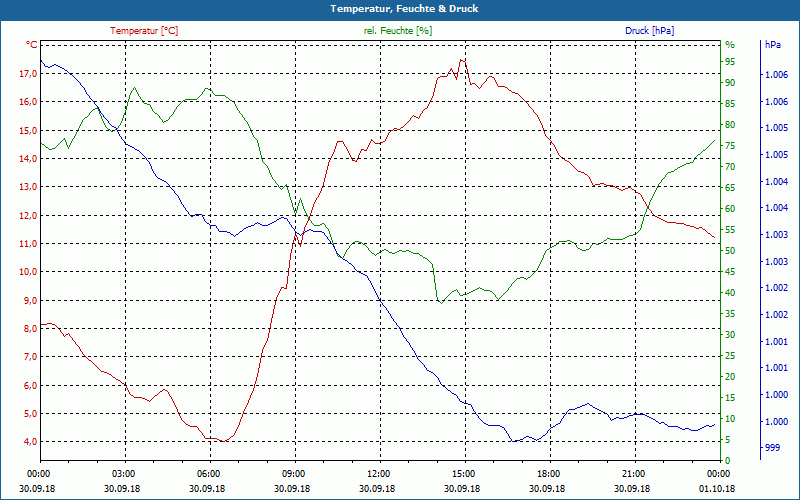Select the '06:00' time axis label
Screen dimensions: 800x500
point(210,473)
